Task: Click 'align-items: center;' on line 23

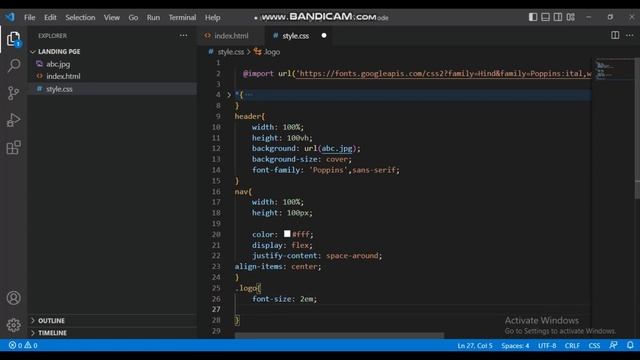Action: pos(278,266)
